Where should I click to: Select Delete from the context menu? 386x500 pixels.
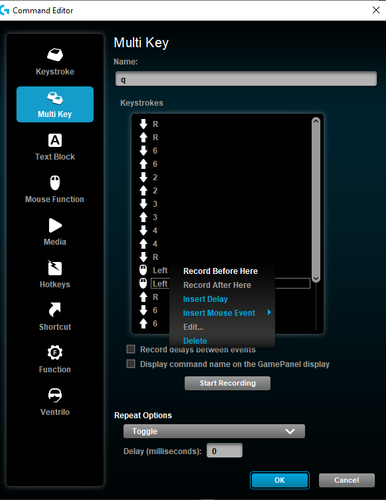point(195,341)
